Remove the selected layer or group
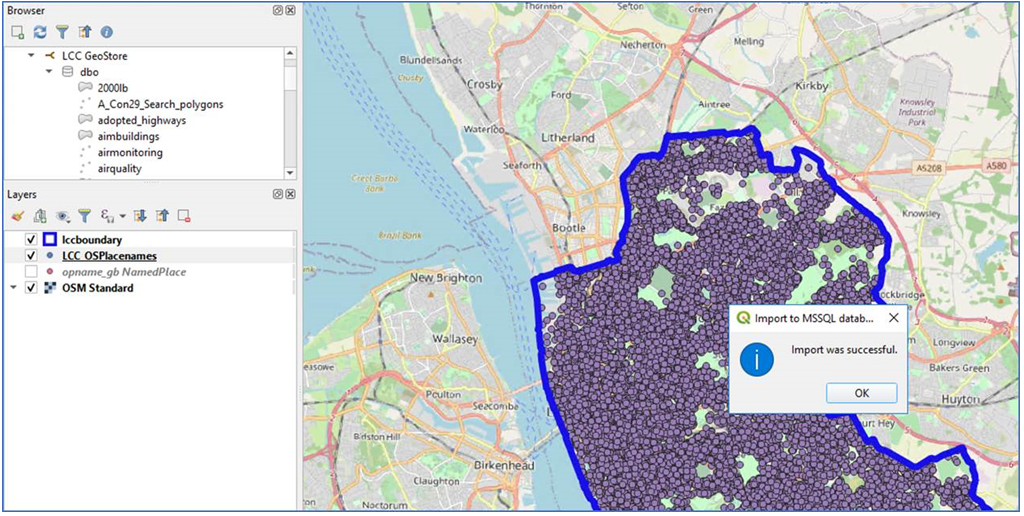 click(x=184, y=216)
